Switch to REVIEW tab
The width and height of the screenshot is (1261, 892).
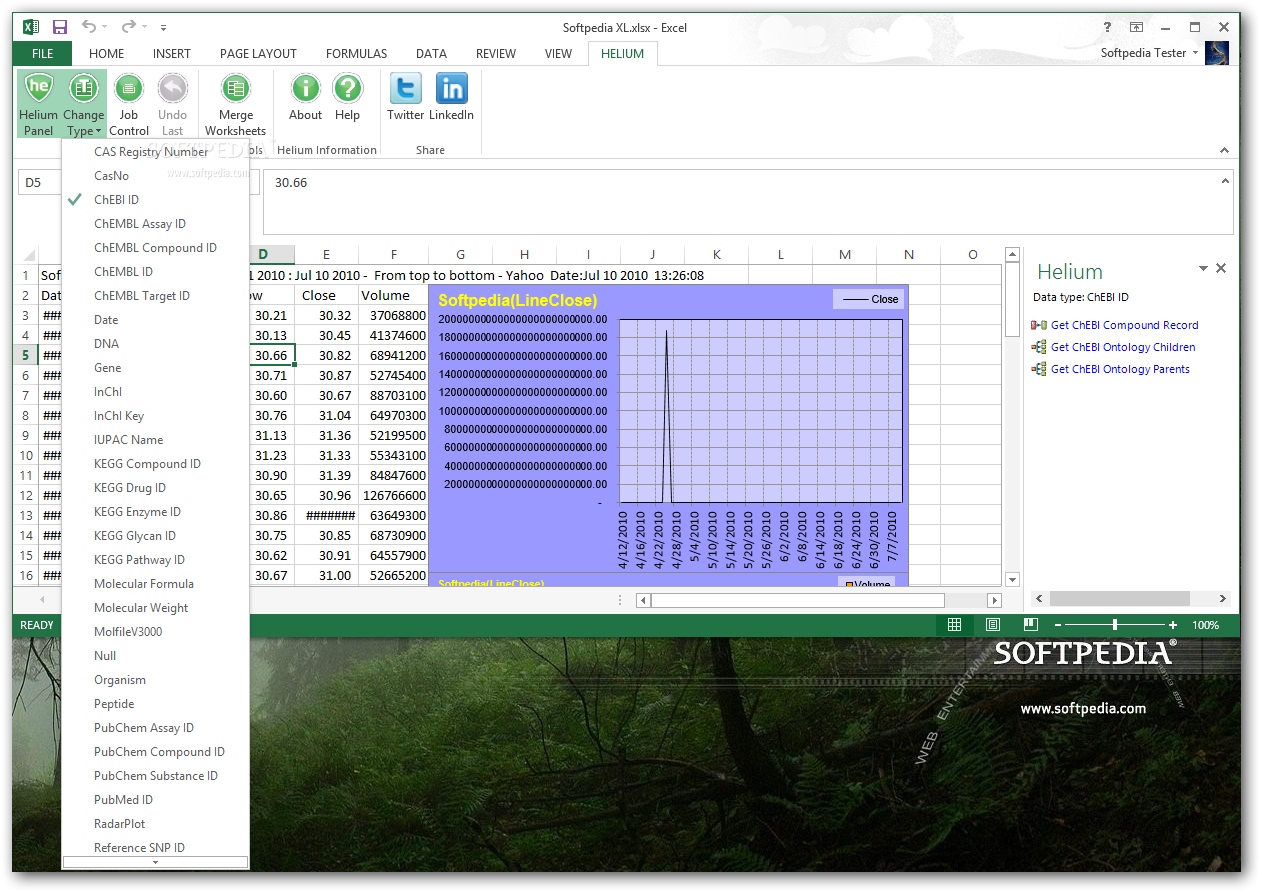coord(496,54)
